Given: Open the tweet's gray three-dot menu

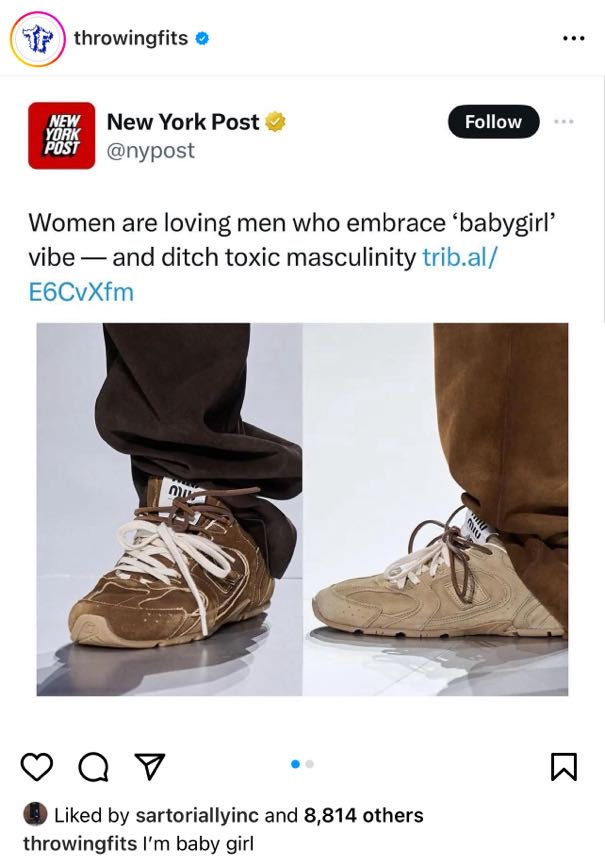Looking at the screenshot, I should 564,121.
